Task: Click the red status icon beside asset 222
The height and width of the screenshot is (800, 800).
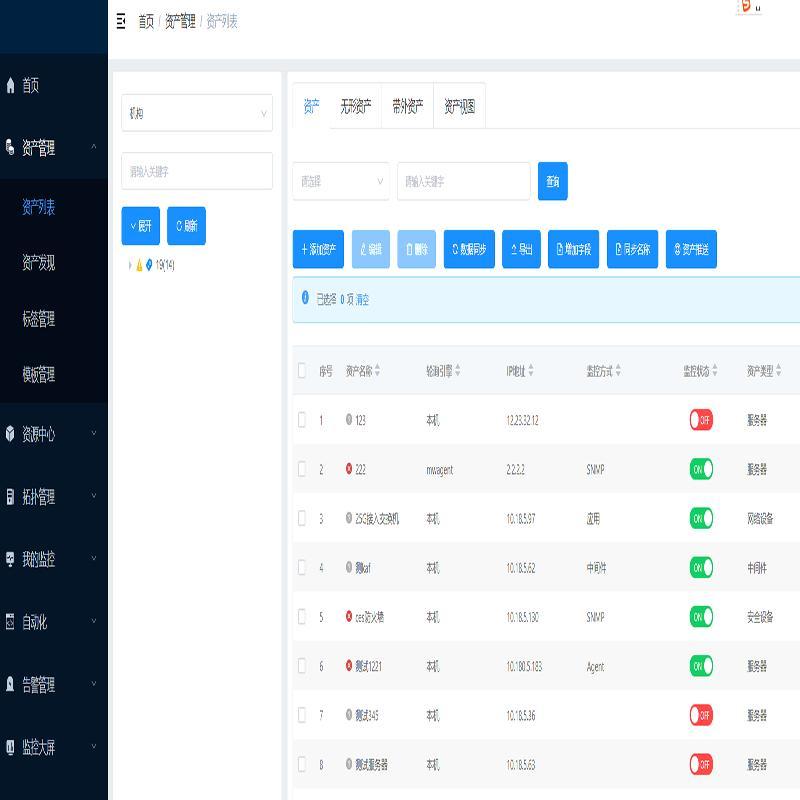Action: 349,469
